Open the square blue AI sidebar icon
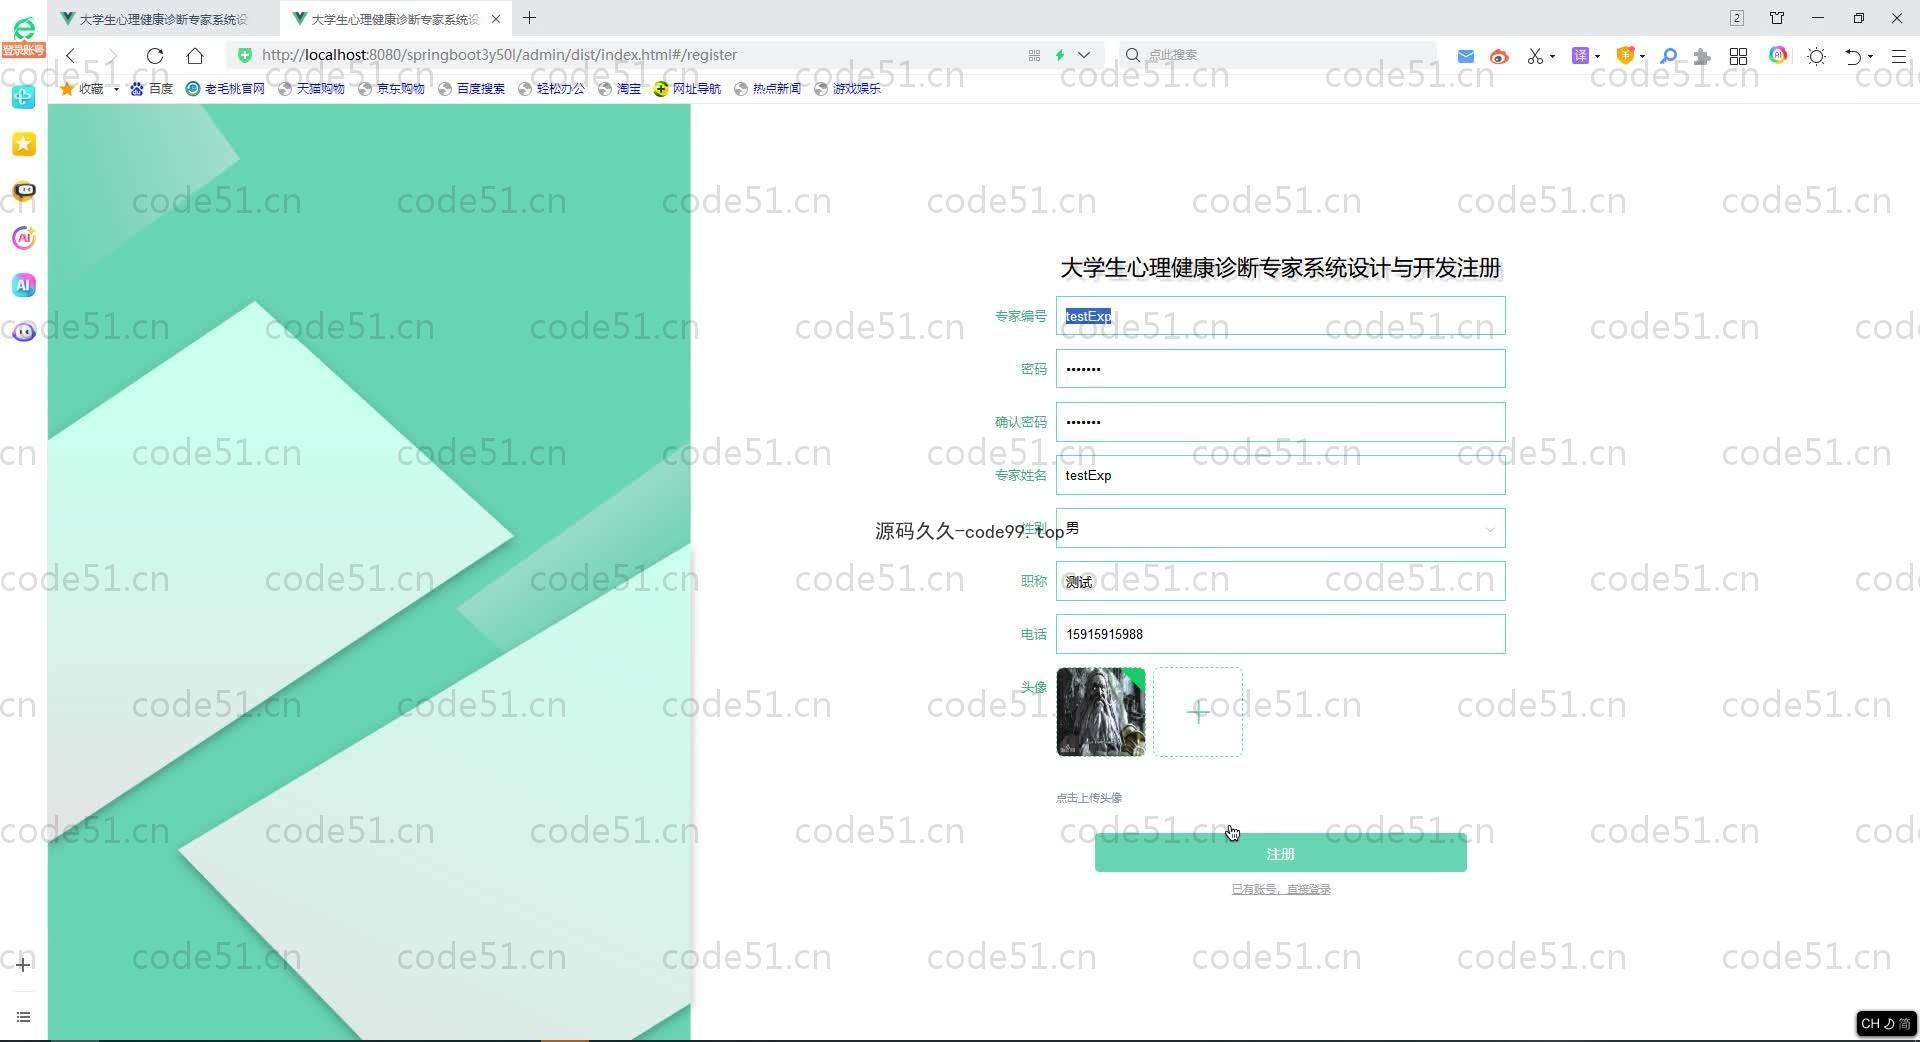The height and width of the screenshot is (1042, 1920). [23, 285]
